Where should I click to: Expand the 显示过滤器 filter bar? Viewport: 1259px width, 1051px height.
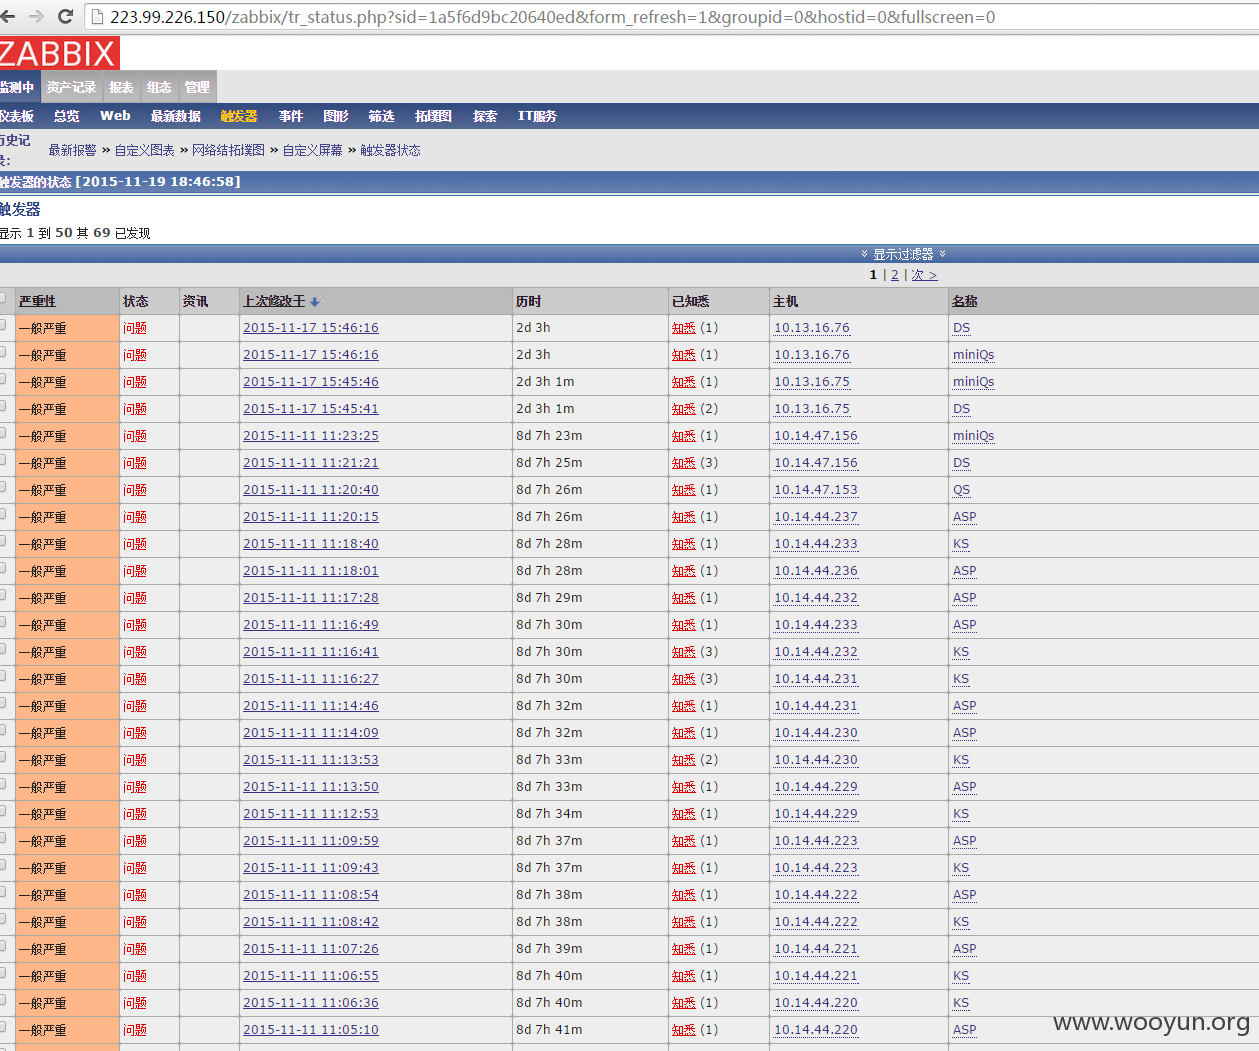tap(903, 254)
